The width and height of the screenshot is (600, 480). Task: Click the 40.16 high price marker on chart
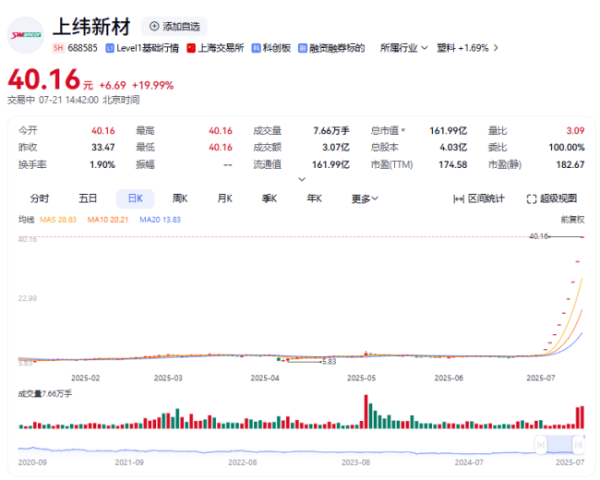tap(539, 236)
